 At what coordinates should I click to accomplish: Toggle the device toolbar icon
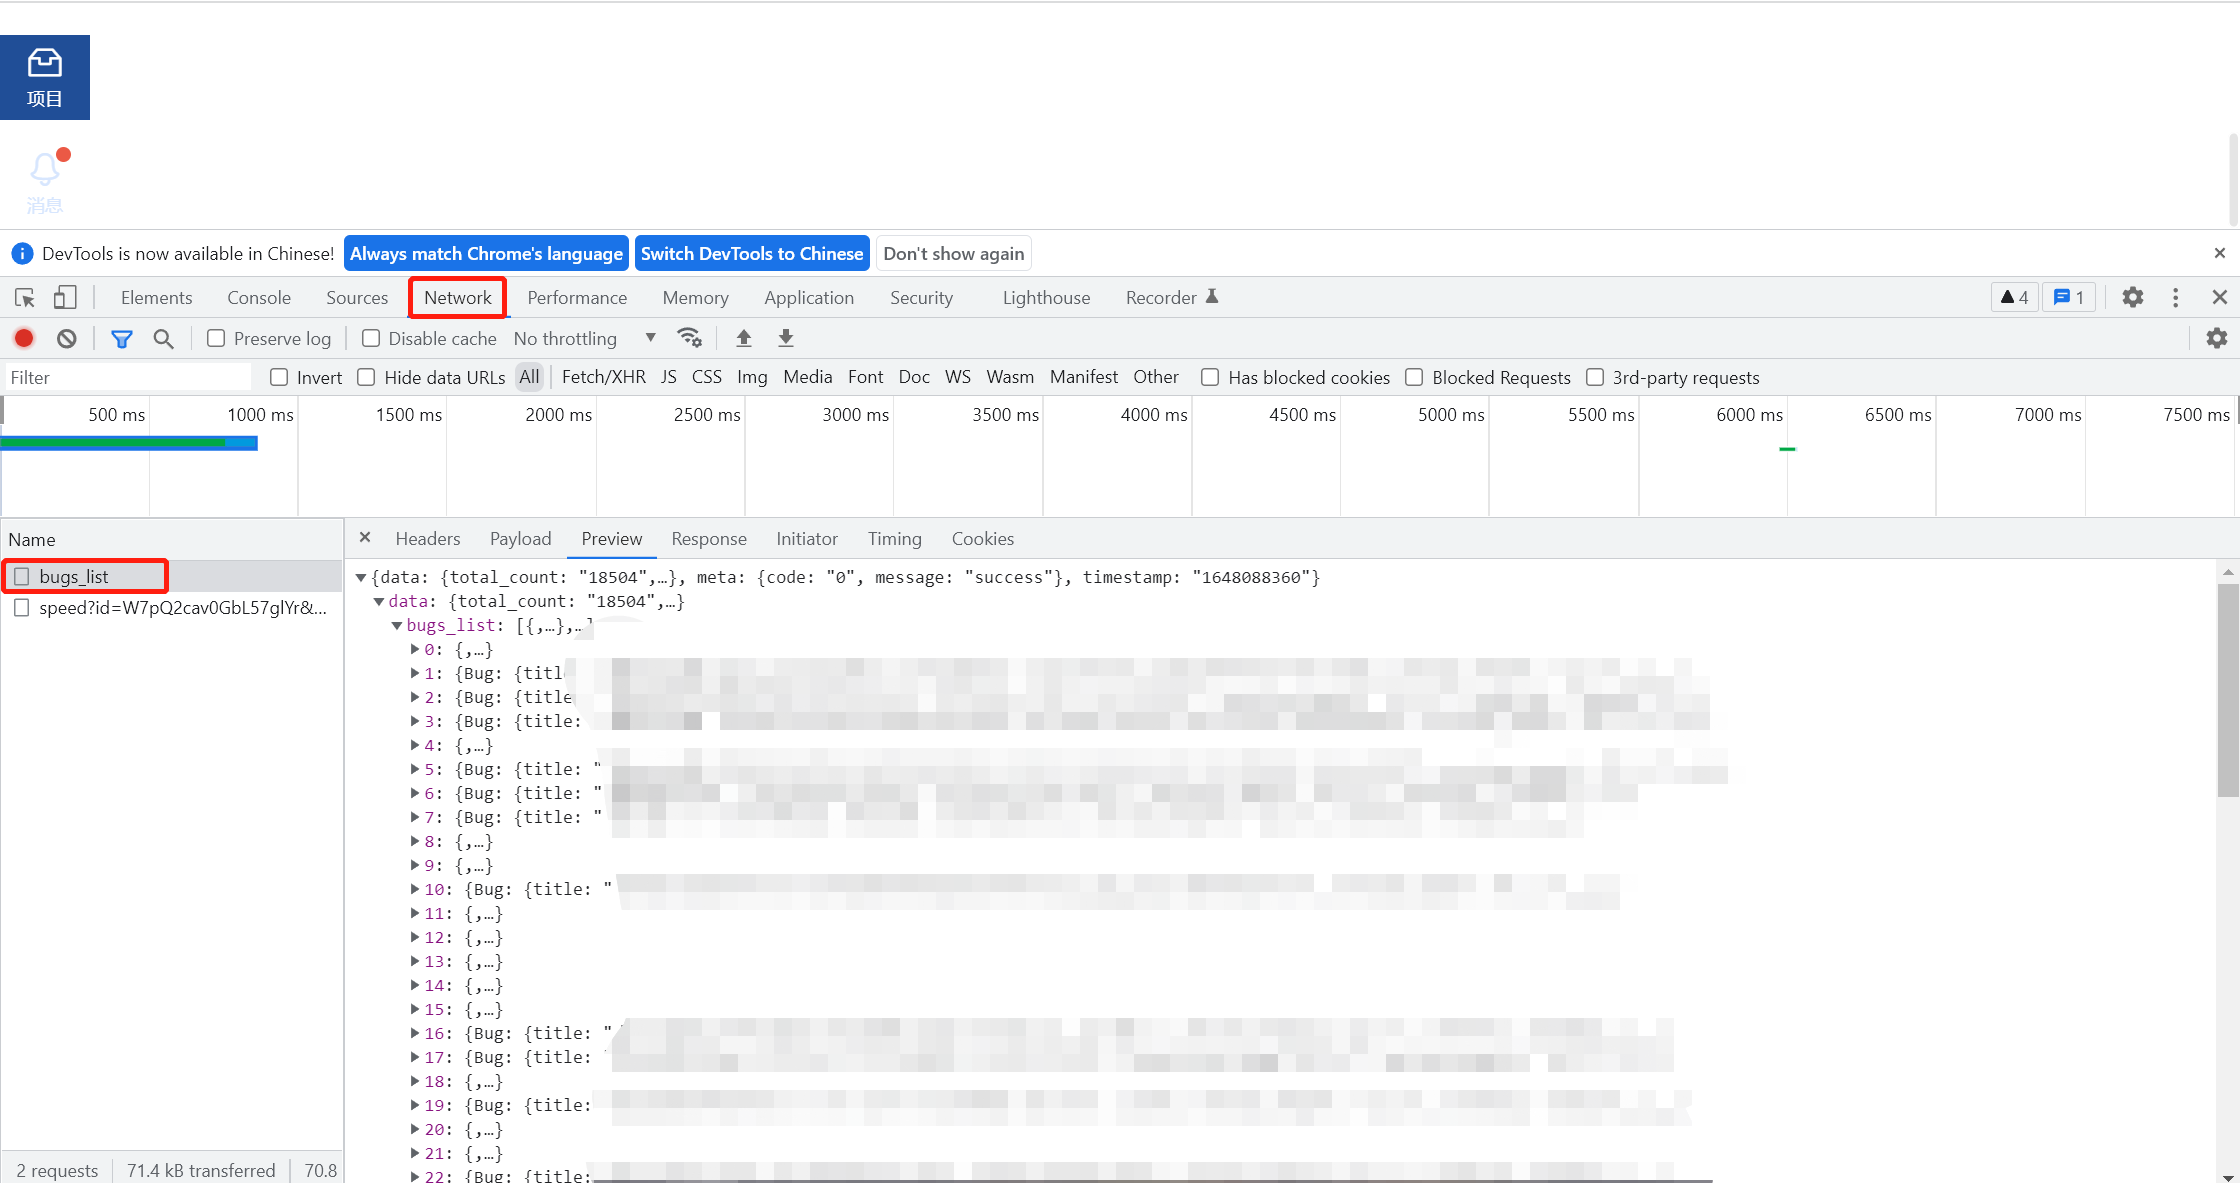pyautogui.click(x=65, y=298)
